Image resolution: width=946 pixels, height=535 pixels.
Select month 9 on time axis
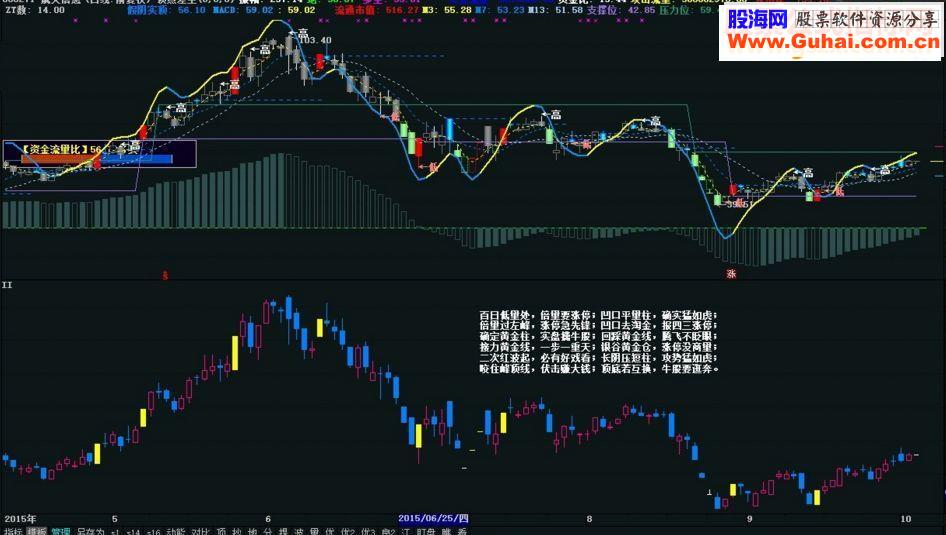click(x=749, y=519)
